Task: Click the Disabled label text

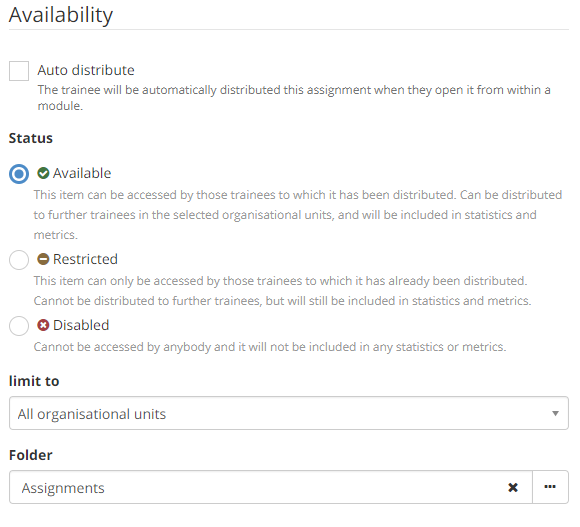Action: click(x=81, y=325)
